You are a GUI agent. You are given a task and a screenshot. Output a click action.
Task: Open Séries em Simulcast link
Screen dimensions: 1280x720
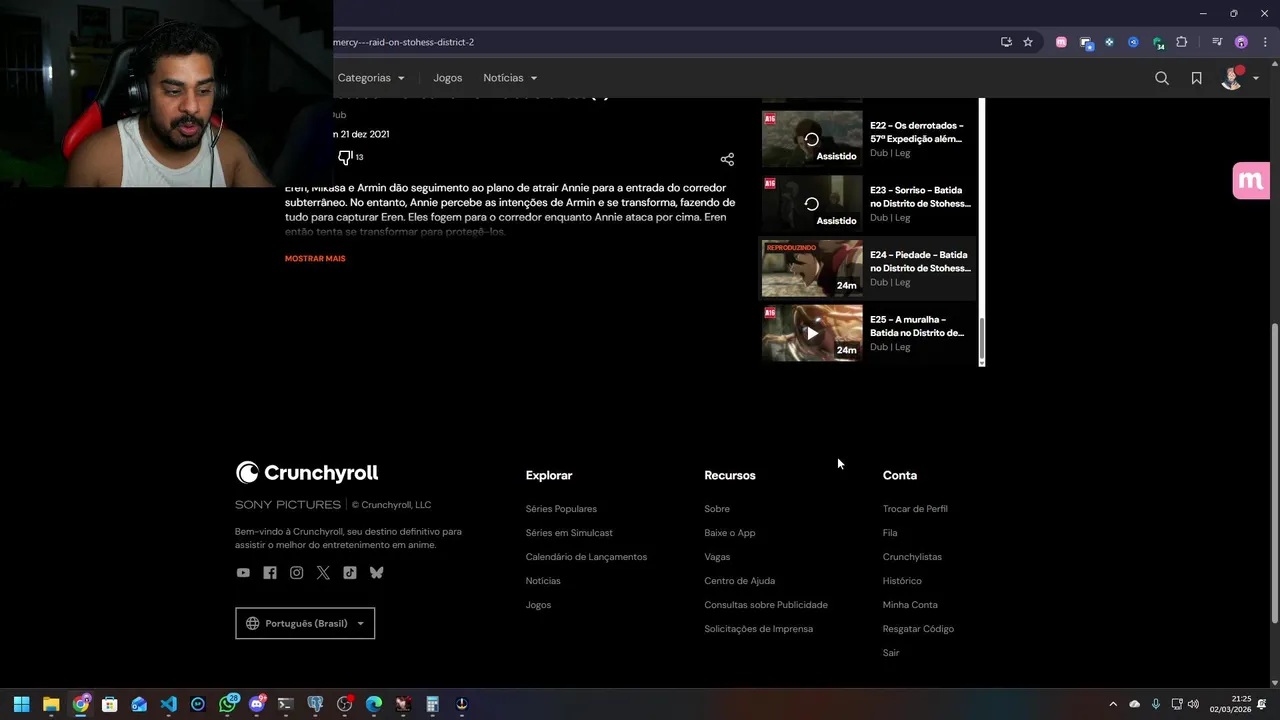[569, 533]
